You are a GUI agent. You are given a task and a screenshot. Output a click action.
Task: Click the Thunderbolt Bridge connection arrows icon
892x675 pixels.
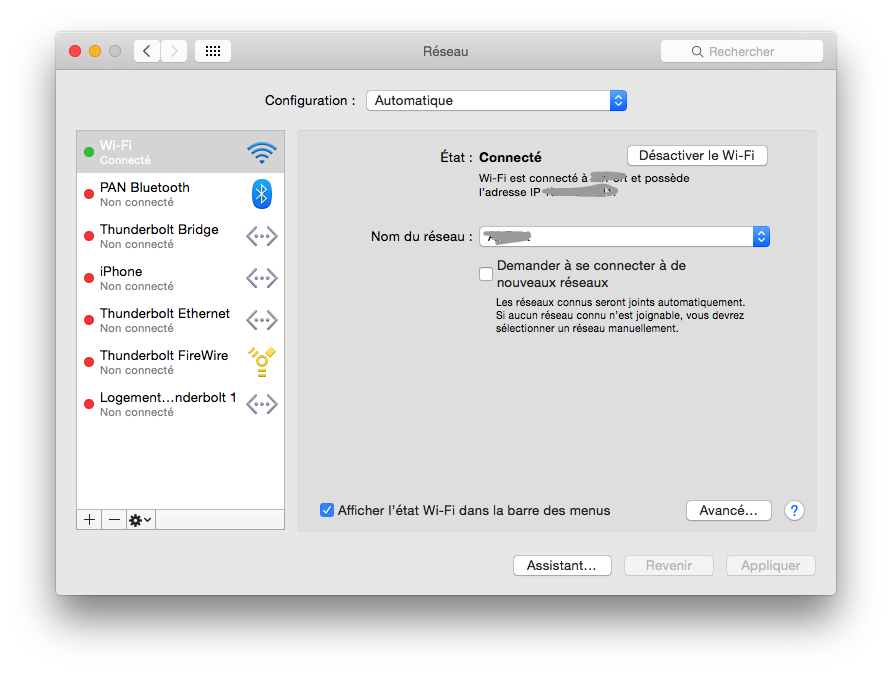coord(262,236)
